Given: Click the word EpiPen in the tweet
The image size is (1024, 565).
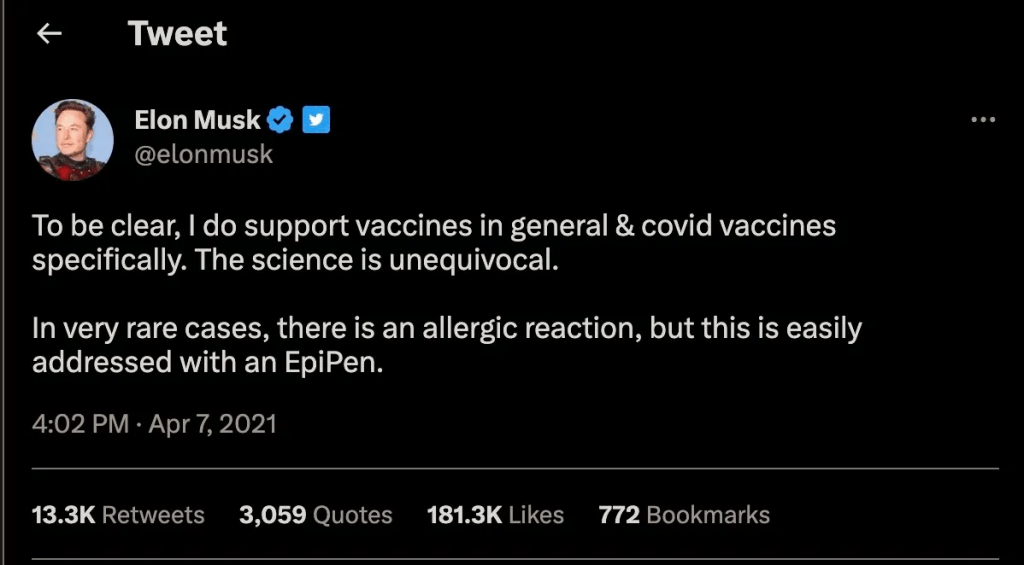Looking at the screenshot, I should tap(333, 363).
